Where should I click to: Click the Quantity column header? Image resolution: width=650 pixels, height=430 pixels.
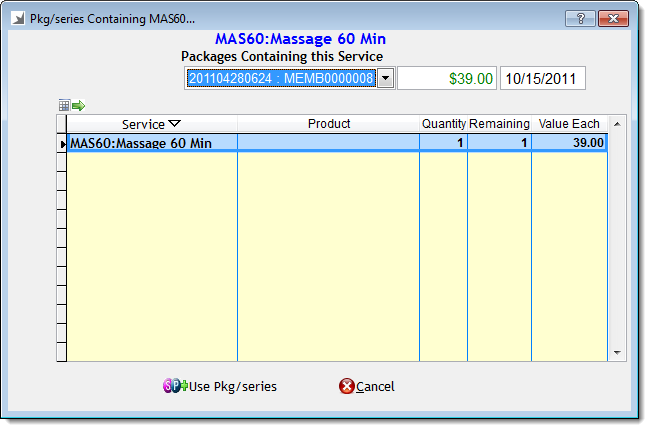coord(443,124)
